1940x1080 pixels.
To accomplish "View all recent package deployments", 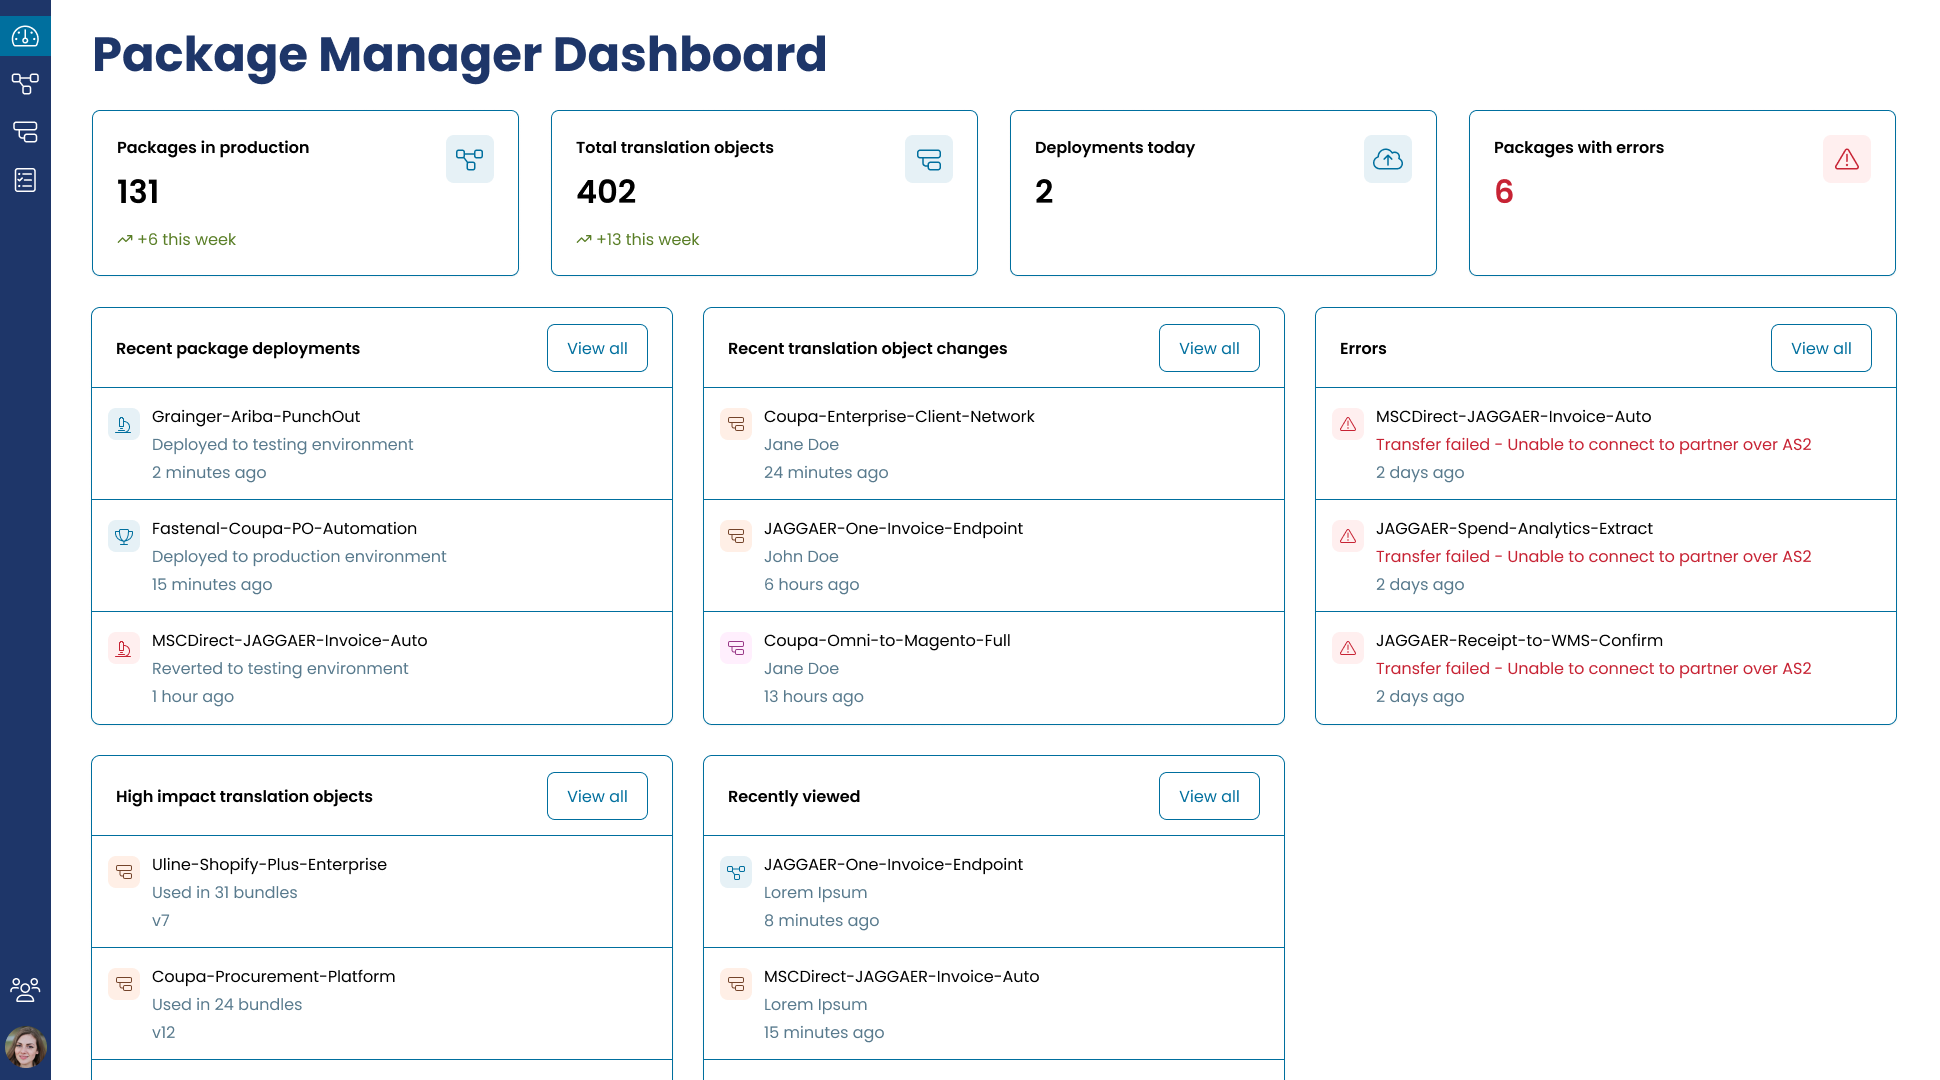I will pyautogui.click(x=597, y=348).
